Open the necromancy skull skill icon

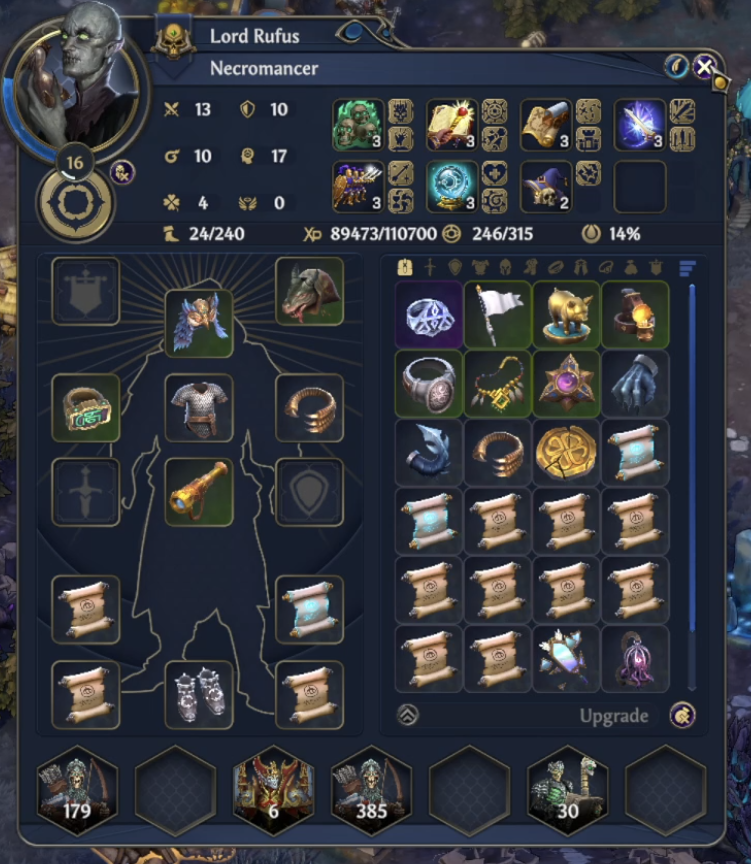358,125
